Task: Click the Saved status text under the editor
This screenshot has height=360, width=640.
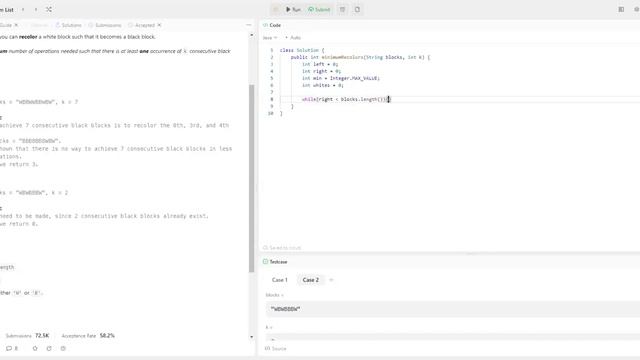Action: tap(282, 248)
